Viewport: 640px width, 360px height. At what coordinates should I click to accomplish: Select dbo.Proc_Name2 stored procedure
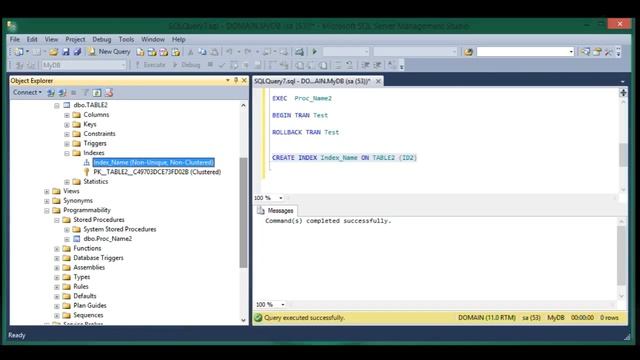coord(108,239)
